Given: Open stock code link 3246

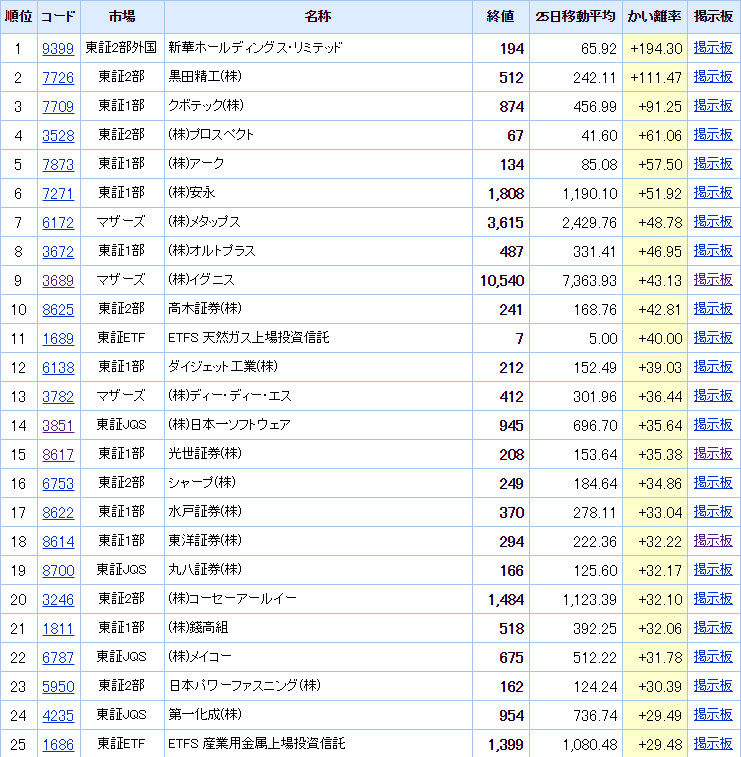Looking at the screenshot, I should coord(58,599).
